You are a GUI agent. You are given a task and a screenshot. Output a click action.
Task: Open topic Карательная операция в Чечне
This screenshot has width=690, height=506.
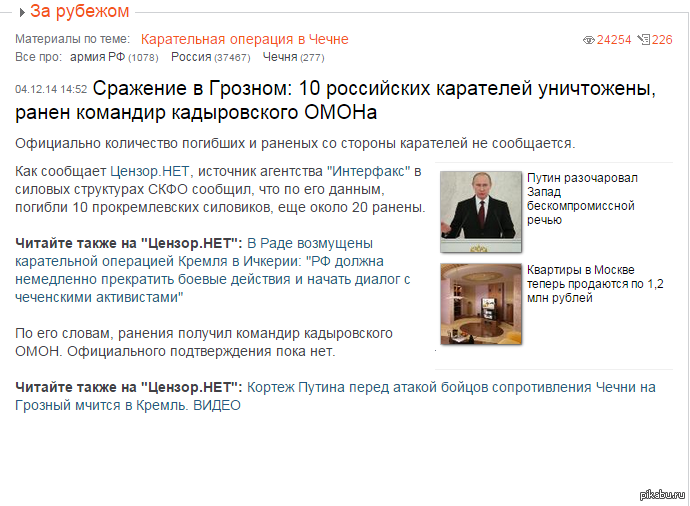point(245,39)
